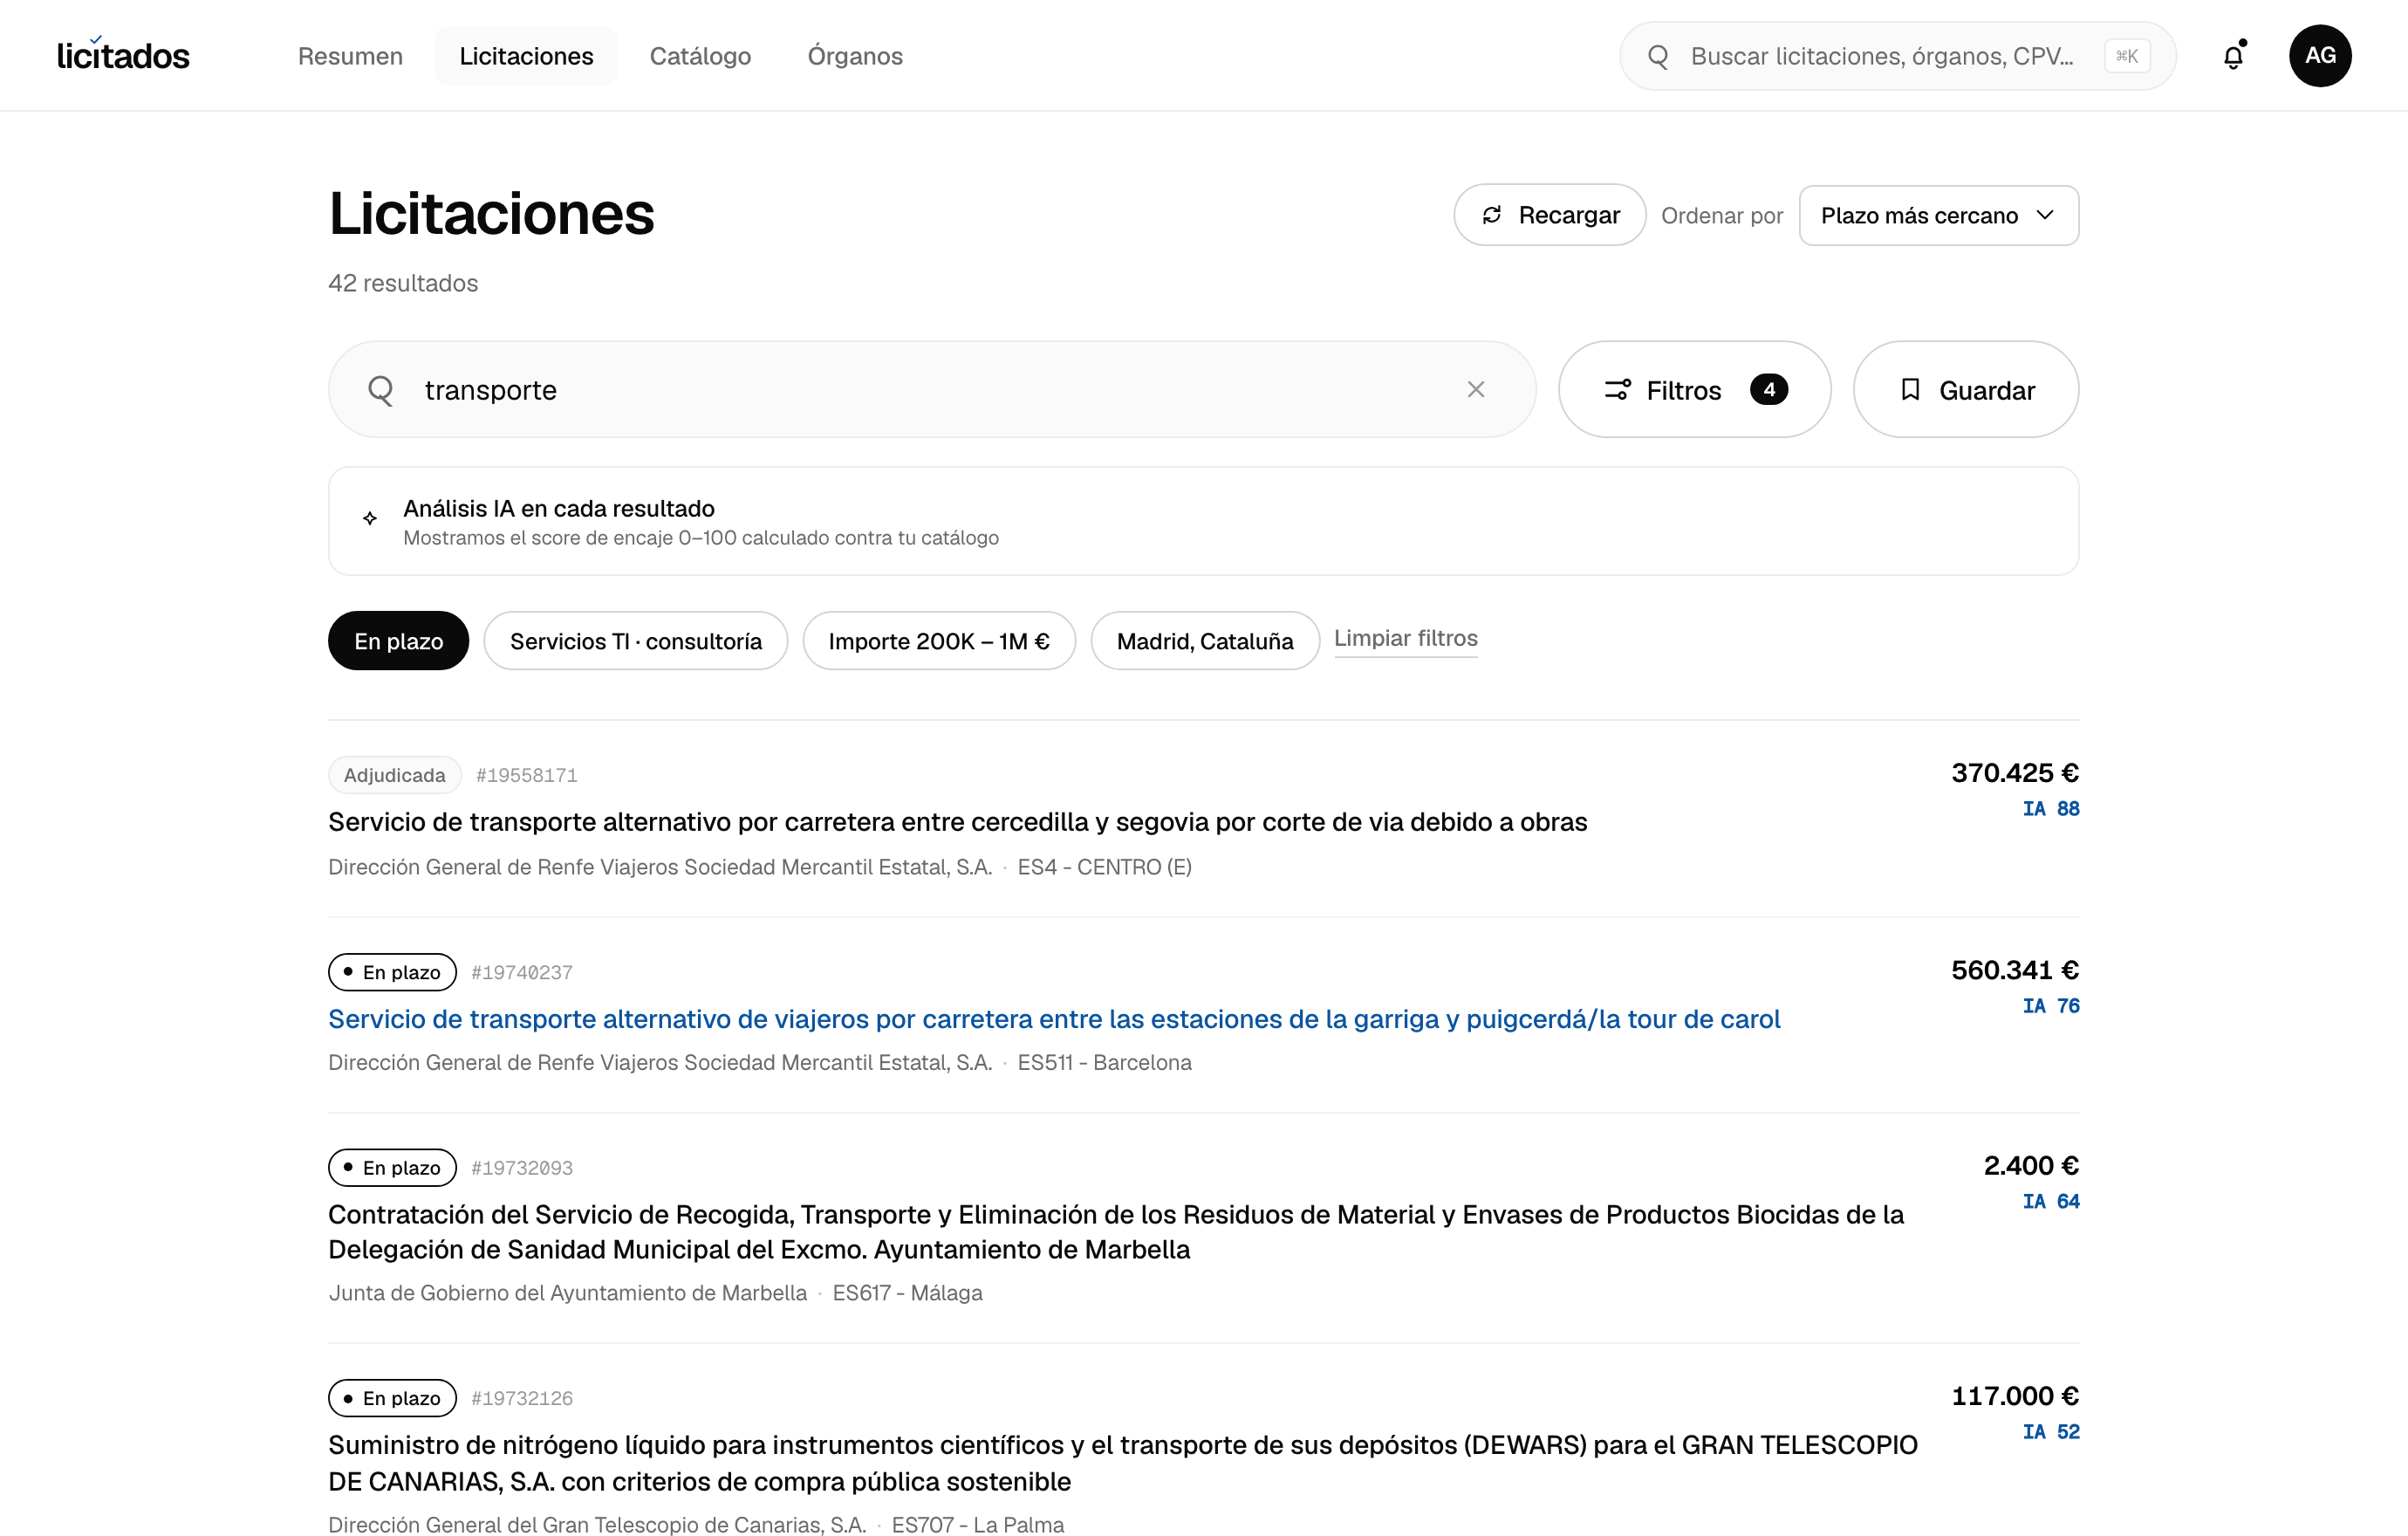Toggle the En plazo filter chip
Image resolution: width=2408 pixels, height=1536 pixels.
click(x=398, y=641)
